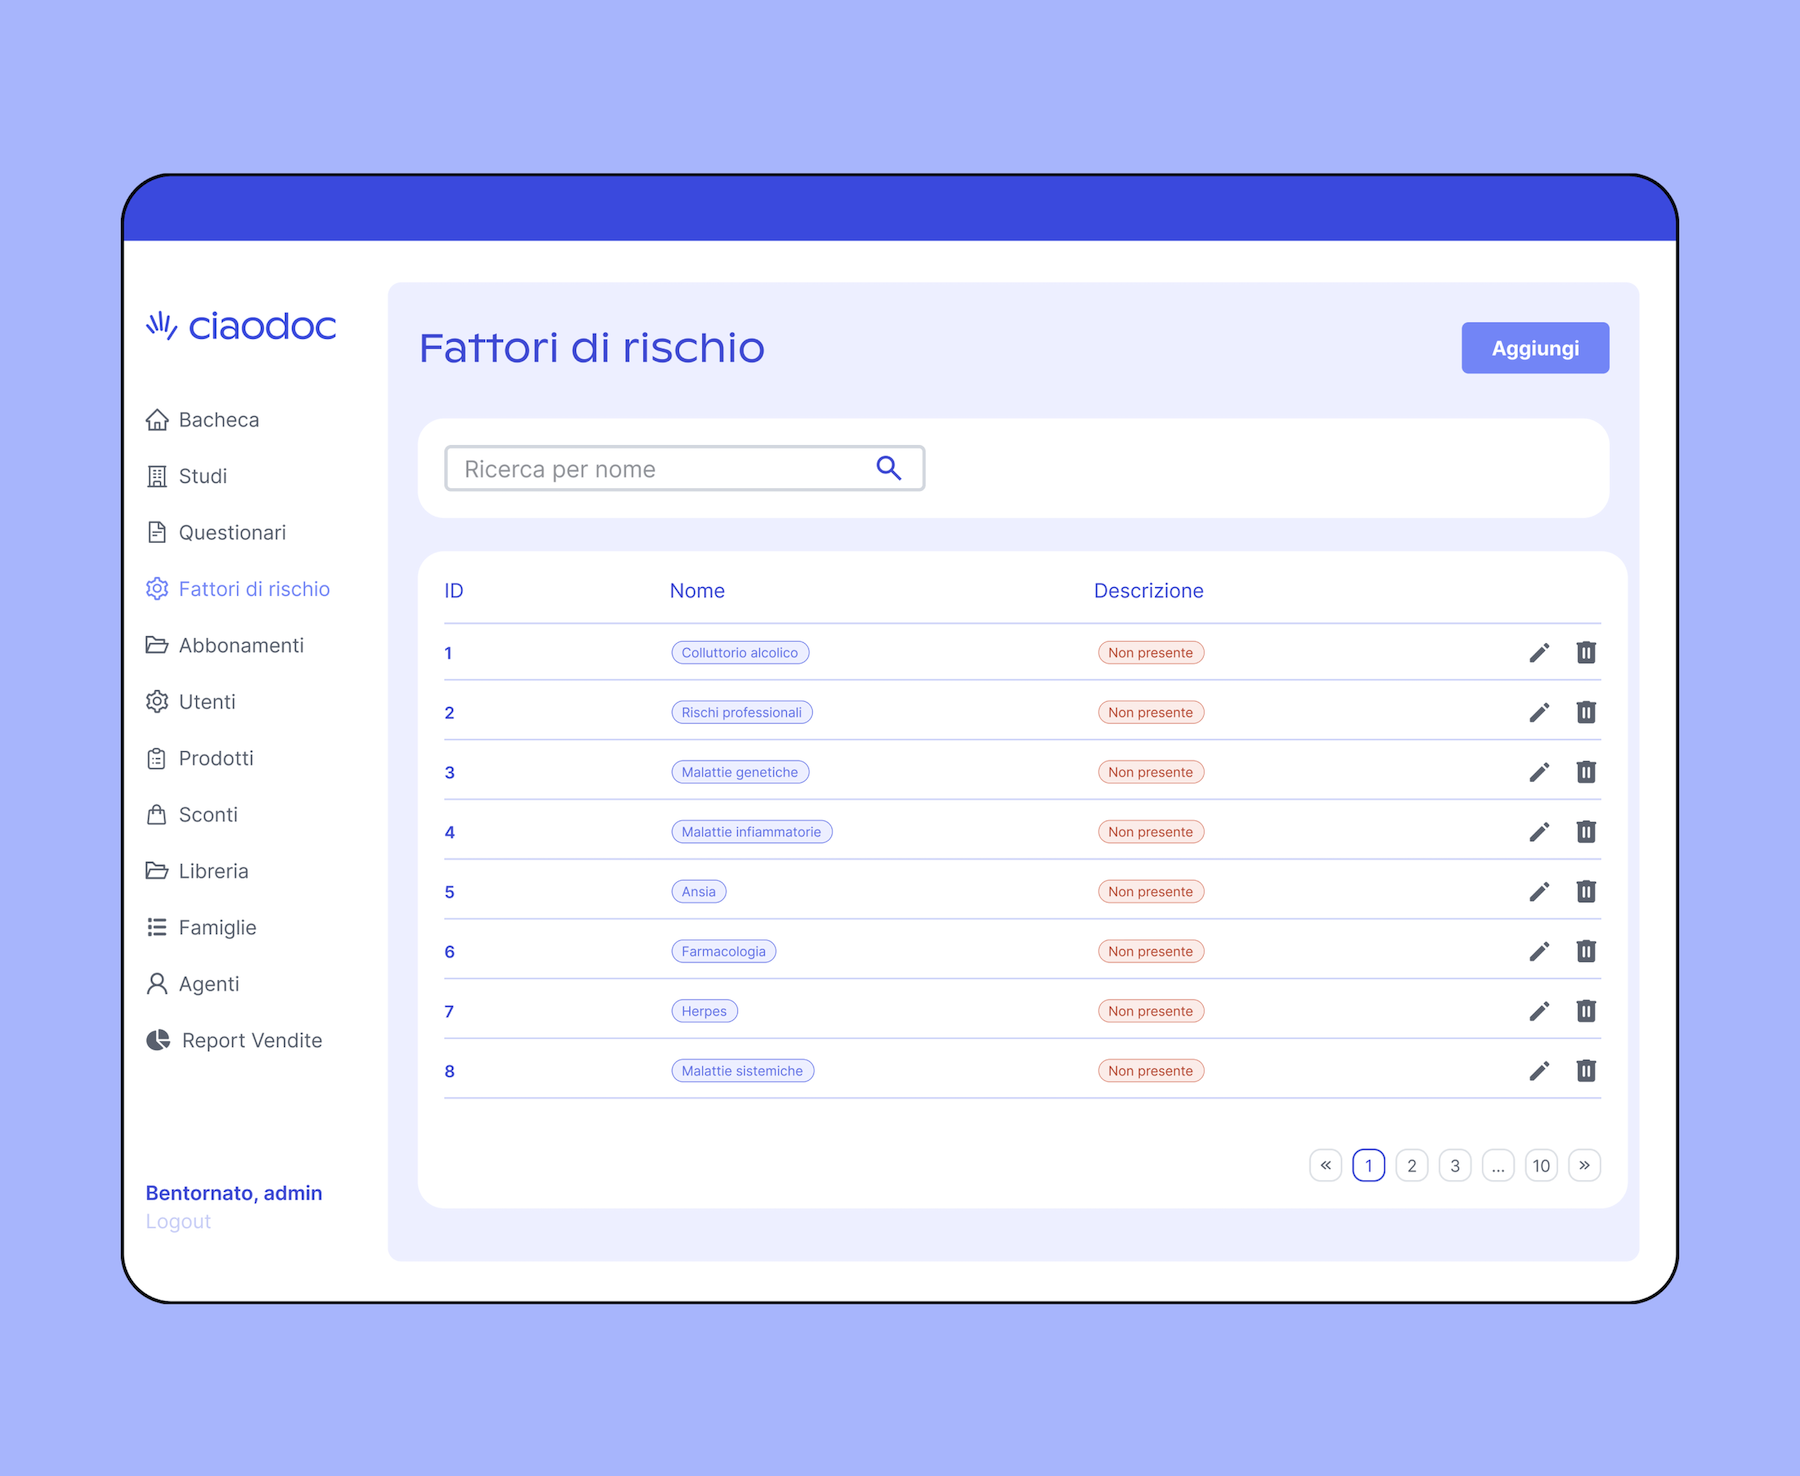Go to page 2 of results

point(1411,1166)
